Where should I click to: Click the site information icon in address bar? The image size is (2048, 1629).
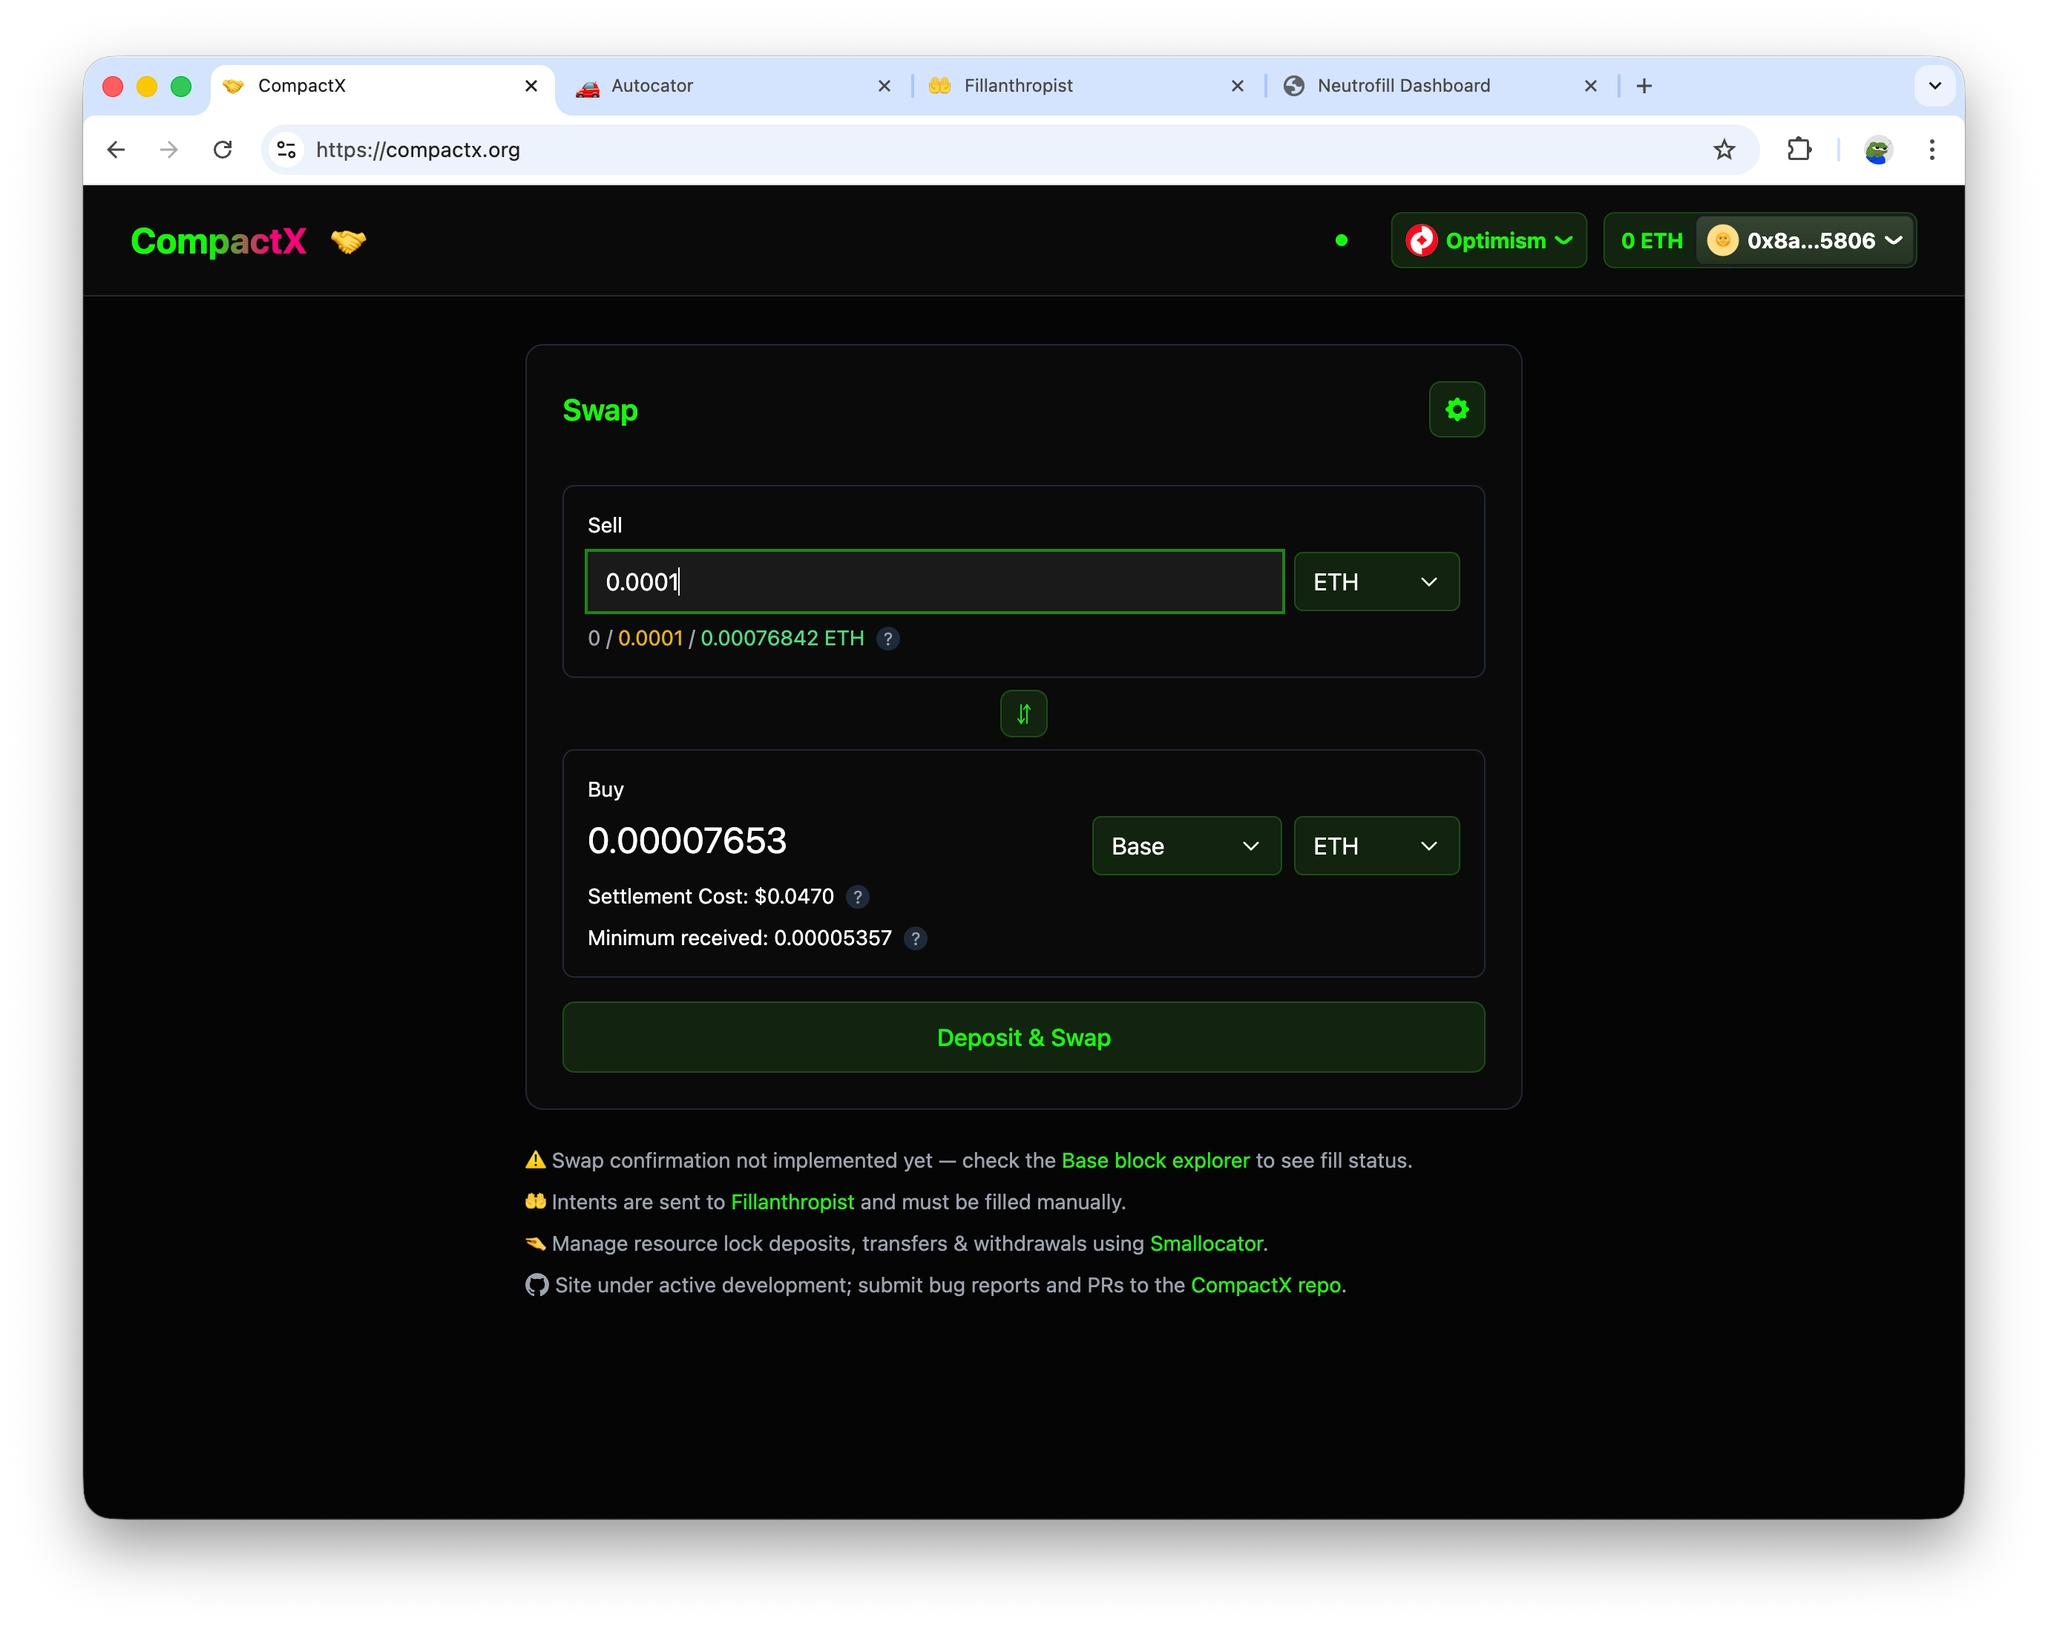pos(287,150)
